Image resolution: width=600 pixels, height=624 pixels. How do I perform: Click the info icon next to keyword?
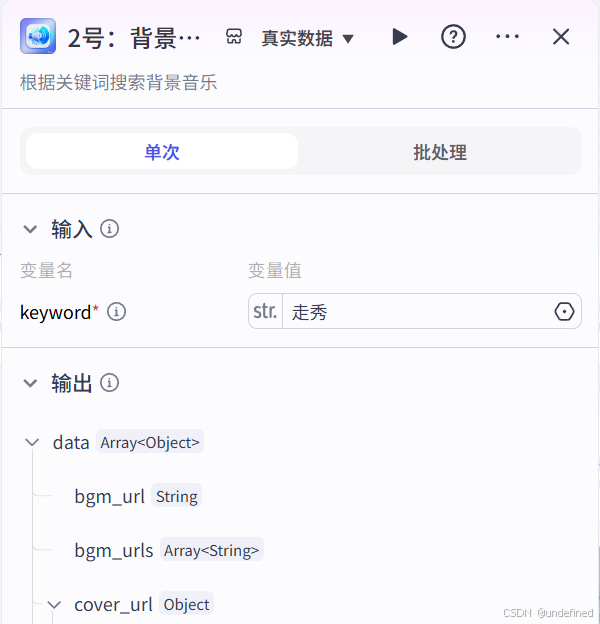[117, 312]
